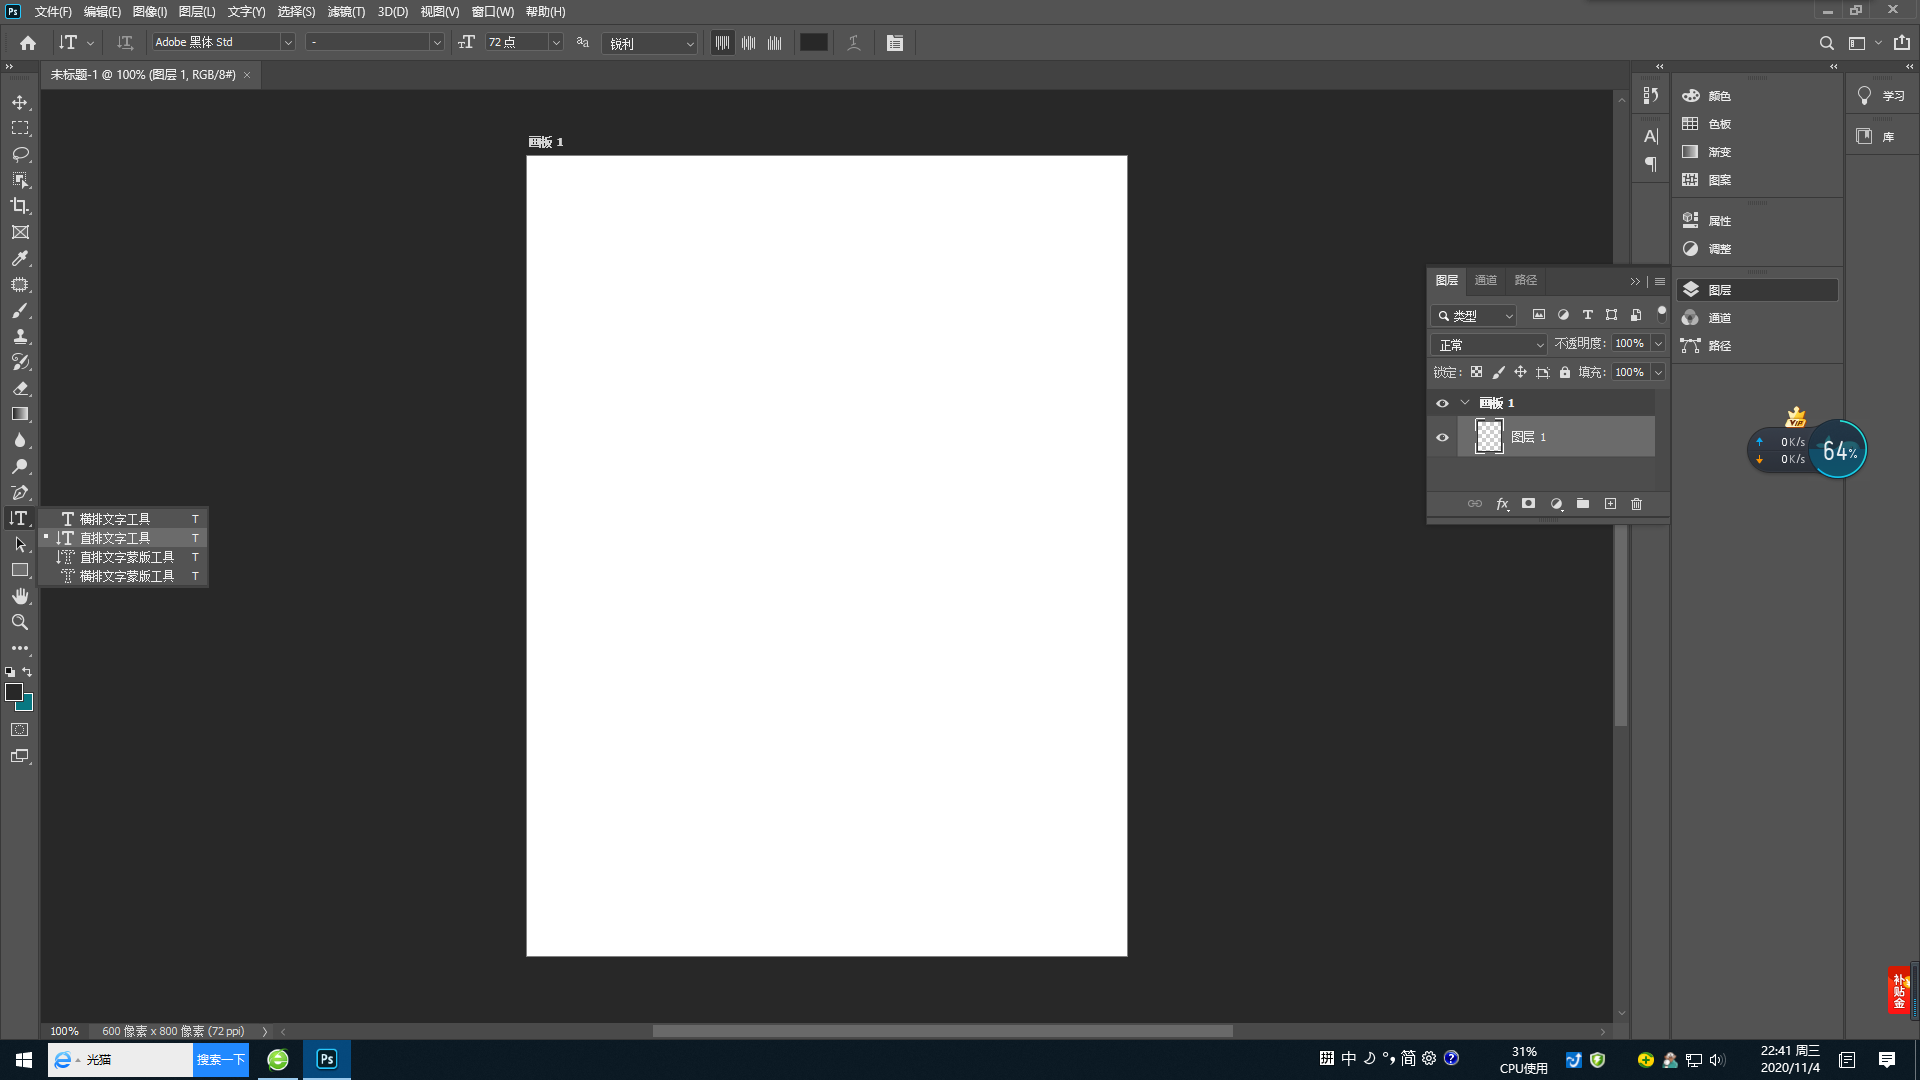Toggle lock transparent pixels
1920x1080 pixels.
click(1476, 372)
